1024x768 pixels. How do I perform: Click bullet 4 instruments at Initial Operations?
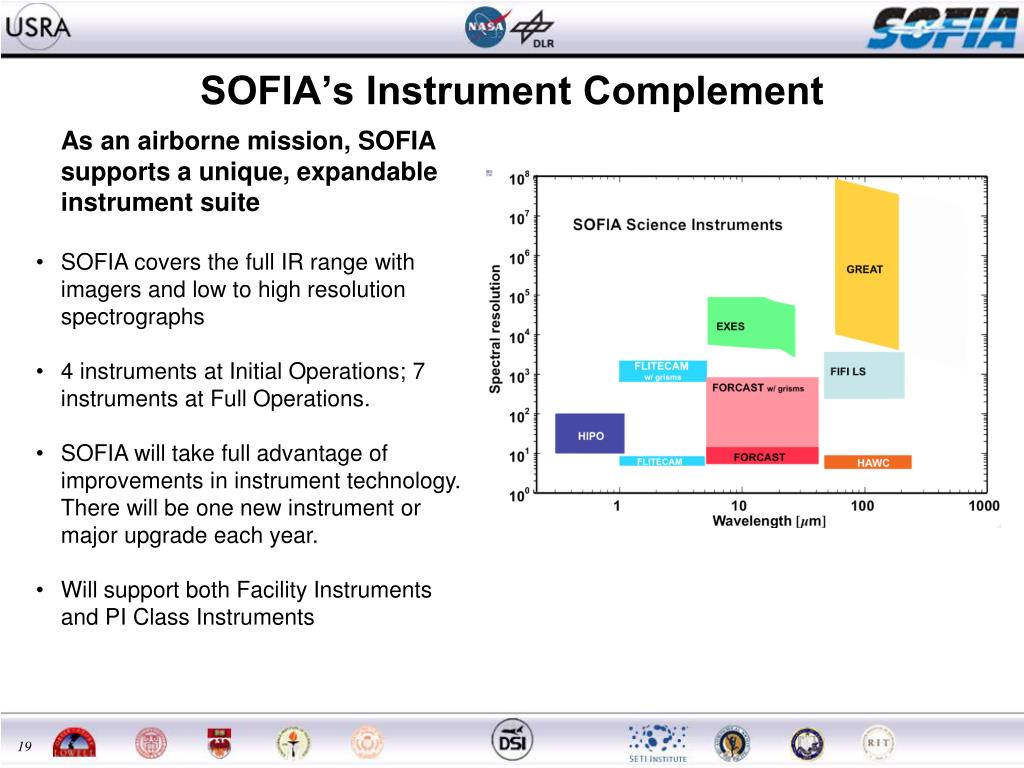tap(243, 385)
